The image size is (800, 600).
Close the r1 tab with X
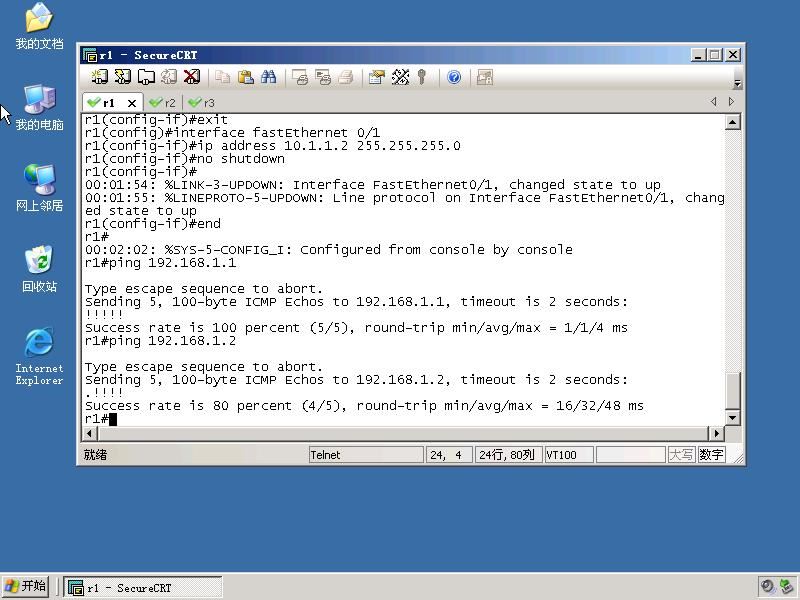tap(132, 103)
